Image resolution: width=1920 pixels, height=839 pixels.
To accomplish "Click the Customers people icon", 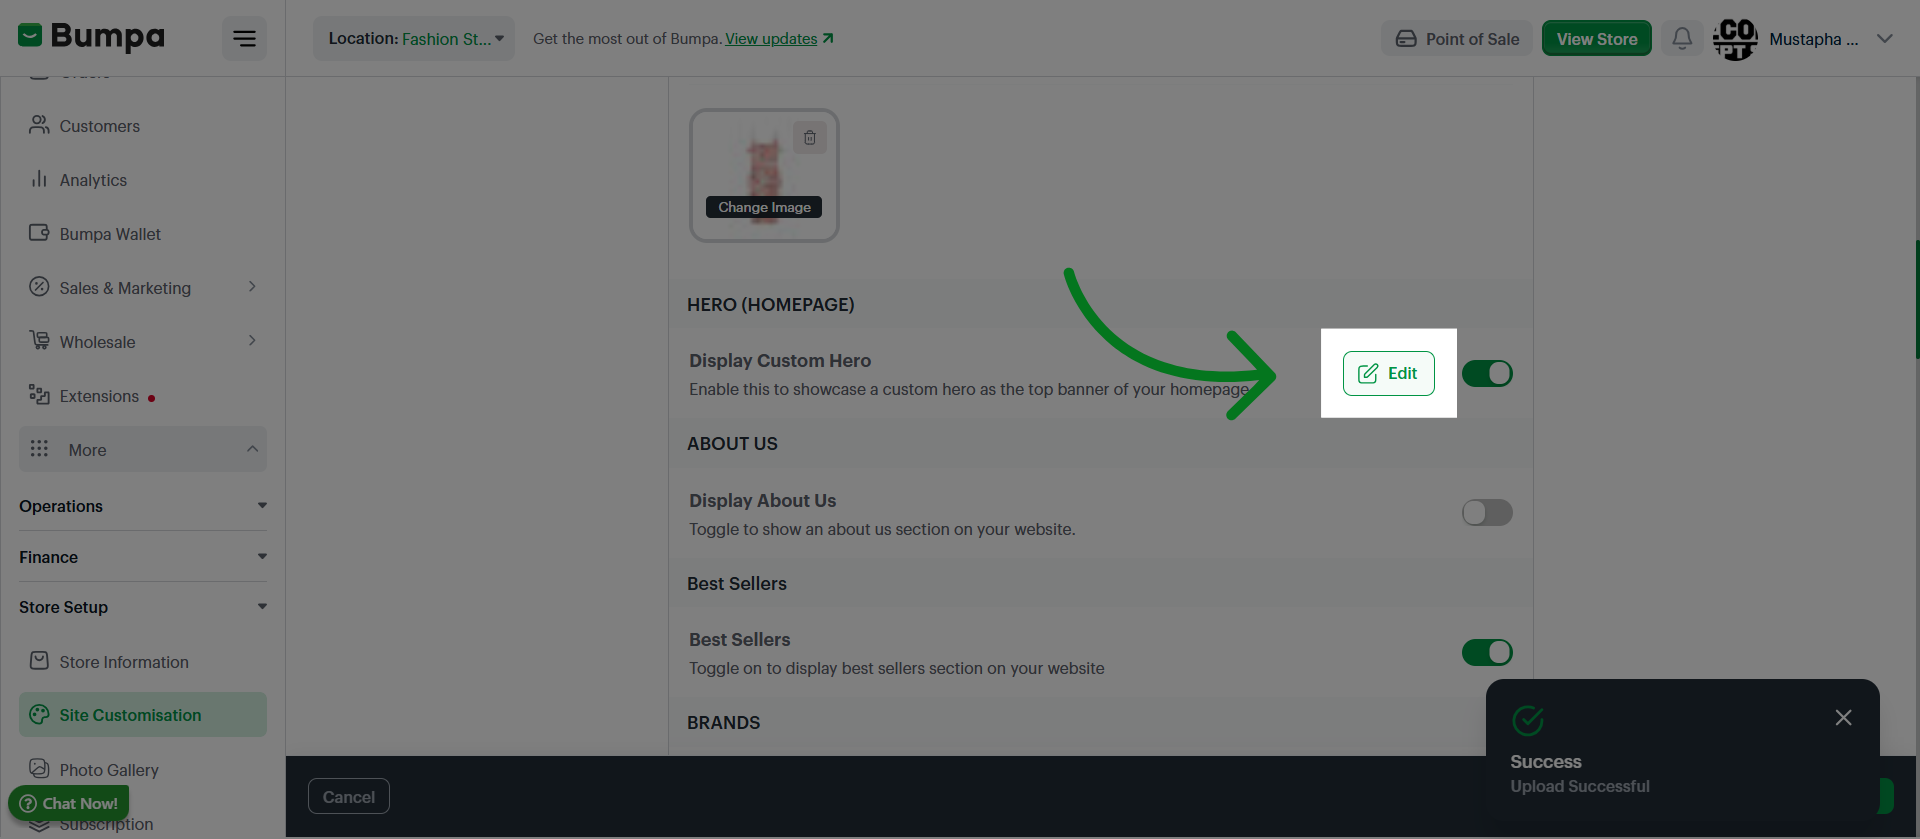I will click(x=39, y=125).
